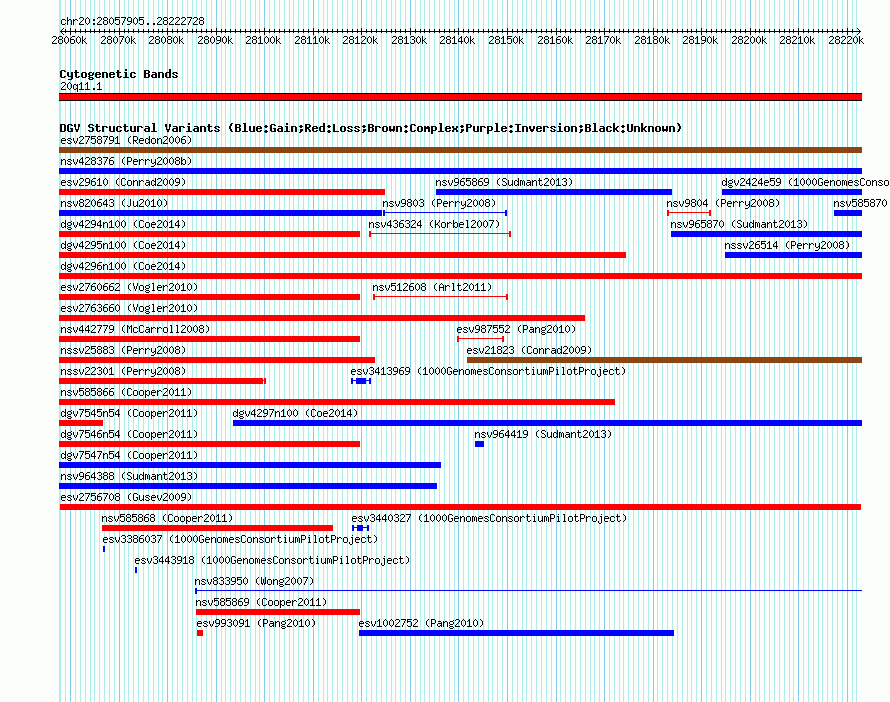Open dgv4294n100 (Coe2014) variant
This screenshot has width=890, height=702.
tap(123, 224)
